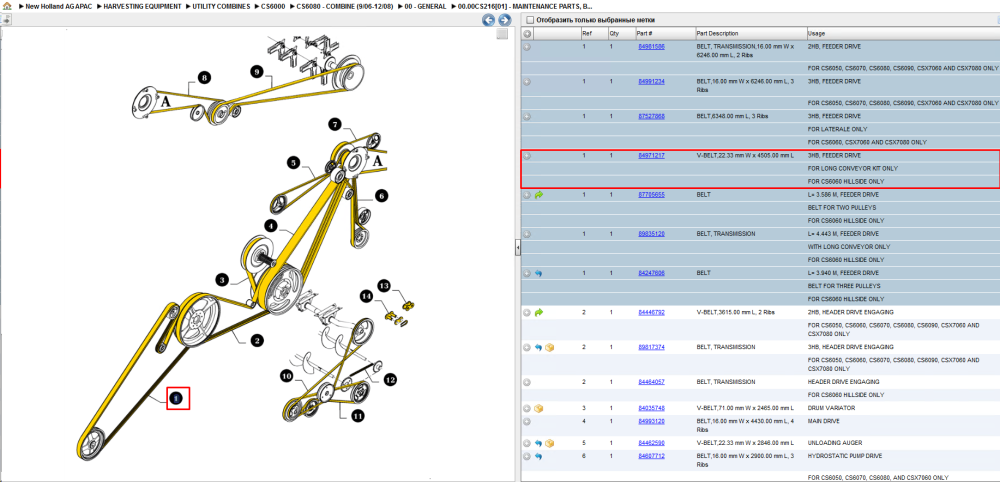The height and width of the screenshot is (482, 1000).
Task: Click 'MAIN DRIVE' usage text
Action: tap(822, 421)
